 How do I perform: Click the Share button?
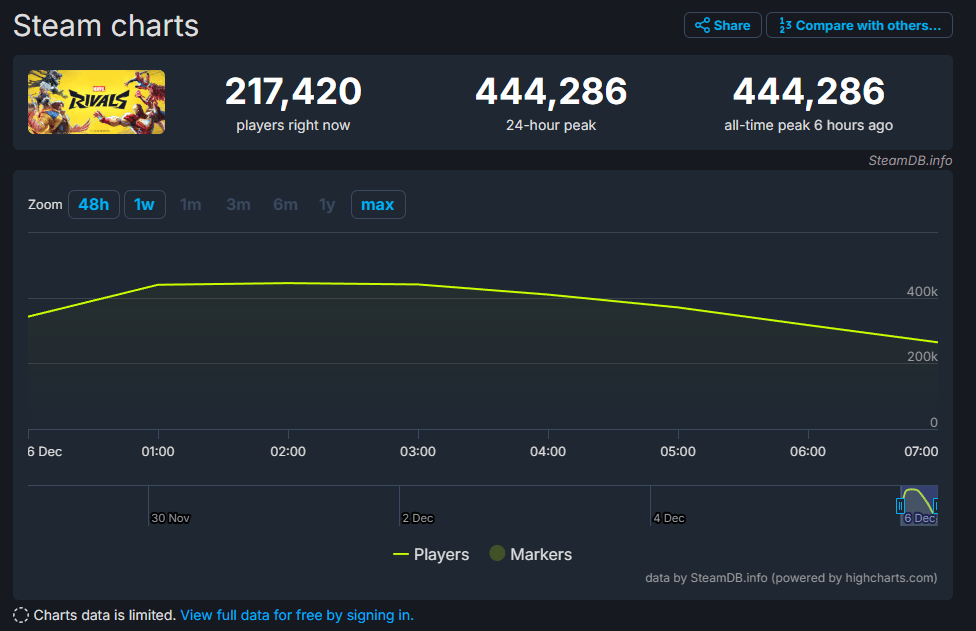point(723,26)
